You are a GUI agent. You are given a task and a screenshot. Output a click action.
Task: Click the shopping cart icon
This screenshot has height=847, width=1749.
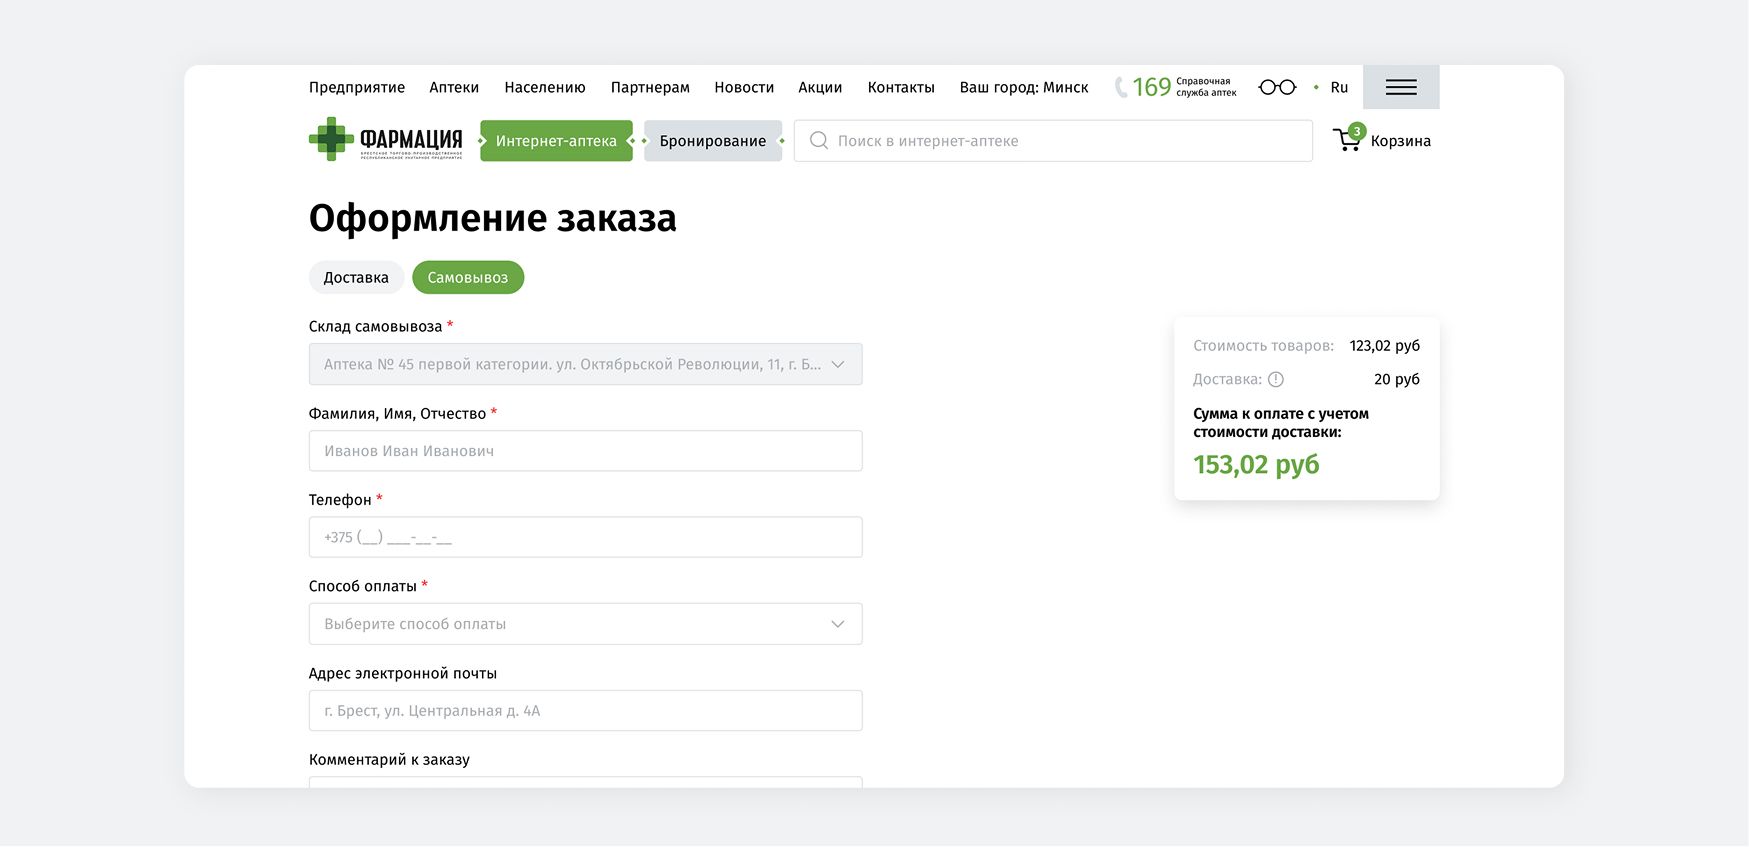click(1347, 140)
